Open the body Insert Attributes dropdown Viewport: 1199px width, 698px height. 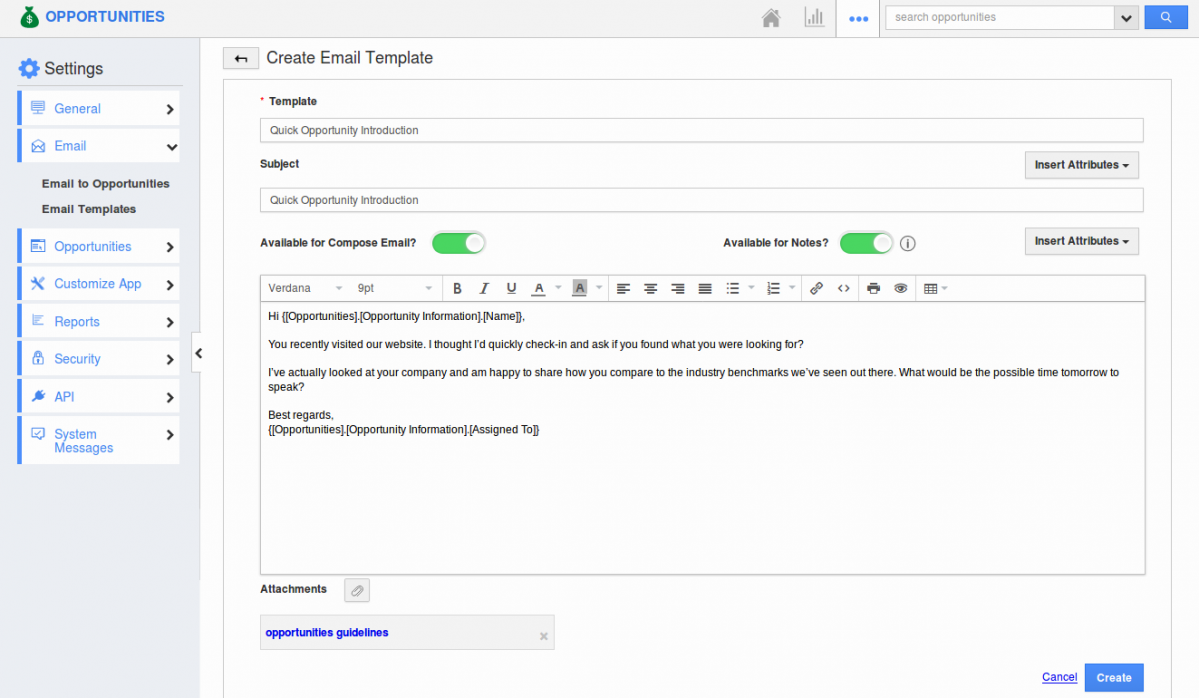pyautogui.click(x=1081, y=242)
